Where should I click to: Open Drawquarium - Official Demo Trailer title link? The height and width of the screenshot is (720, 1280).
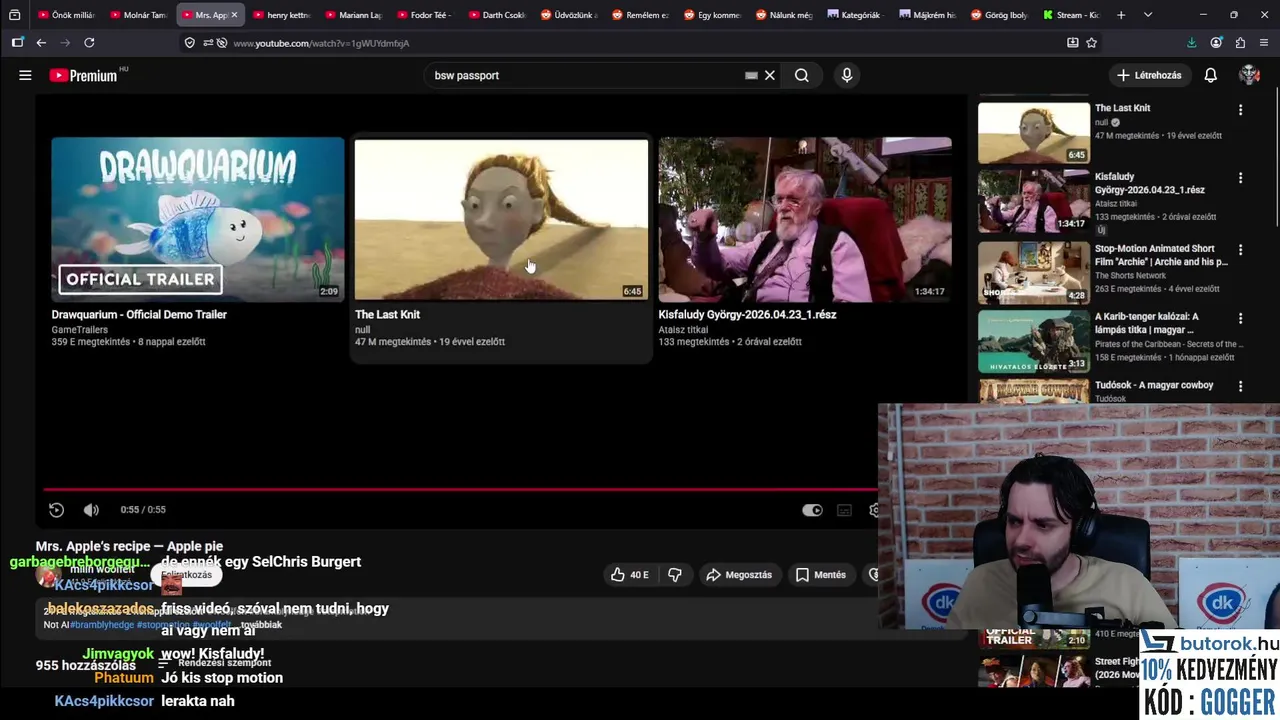(x=139, y=314)
